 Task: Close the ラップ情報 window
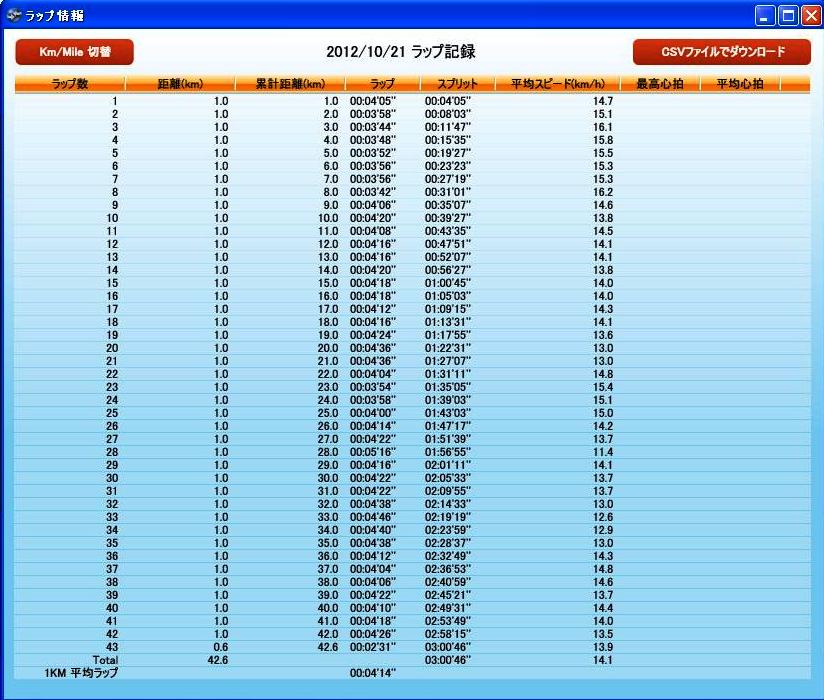click(x=811, y=16)
